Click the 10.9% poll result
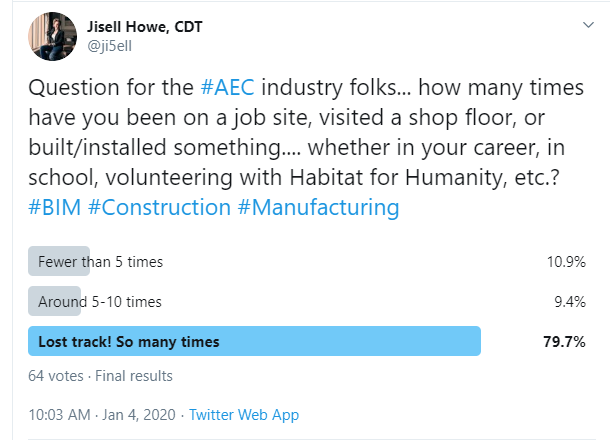This screenshot has width=610, height=440. [566, 262]
